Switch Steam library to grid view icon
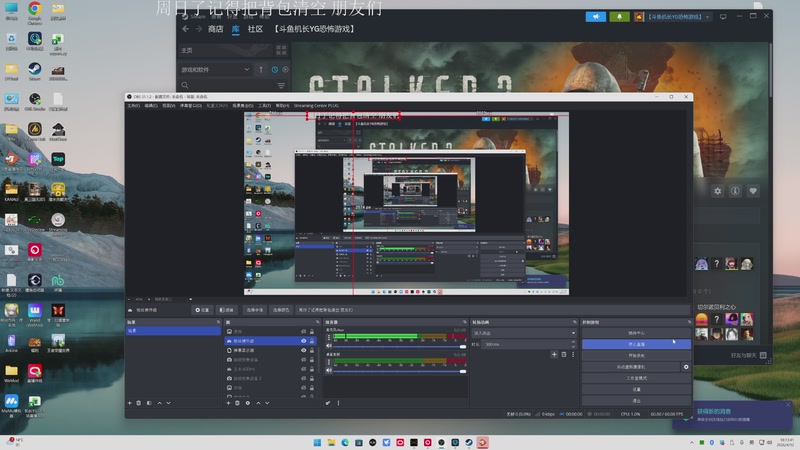Image resolution: width=800 pixels, height=450 pixels. tap(281, 50)
